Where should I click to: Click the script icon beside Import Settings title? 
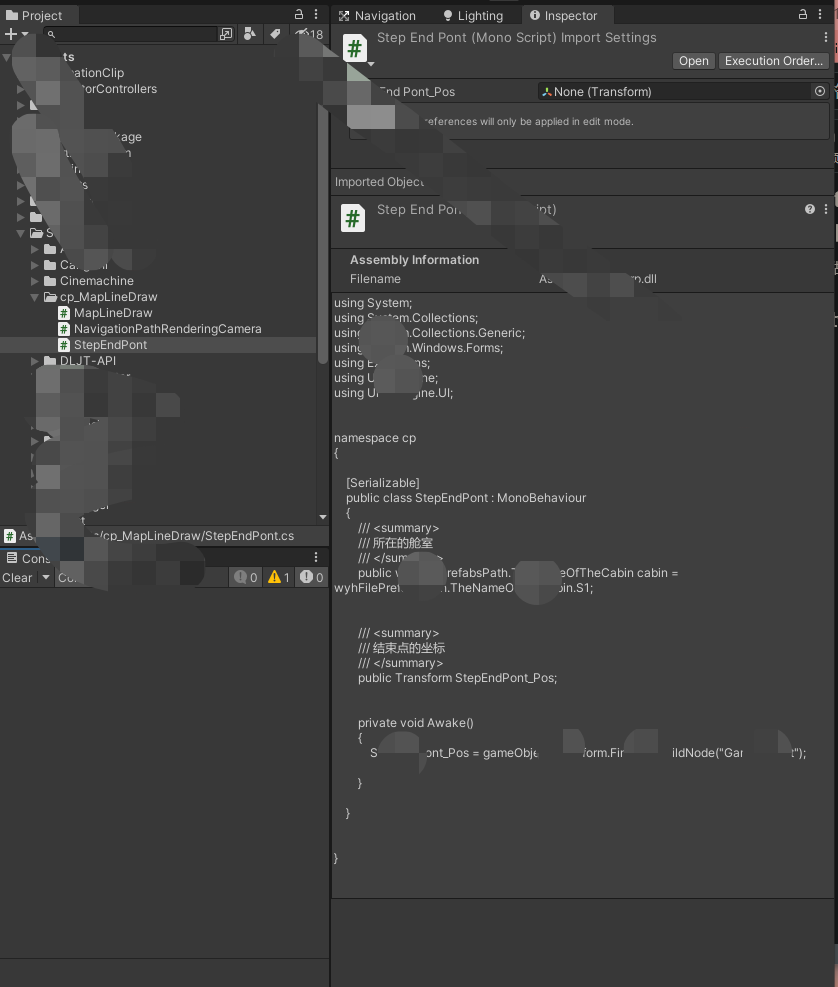pyautogui.click(x=354, y=48)
